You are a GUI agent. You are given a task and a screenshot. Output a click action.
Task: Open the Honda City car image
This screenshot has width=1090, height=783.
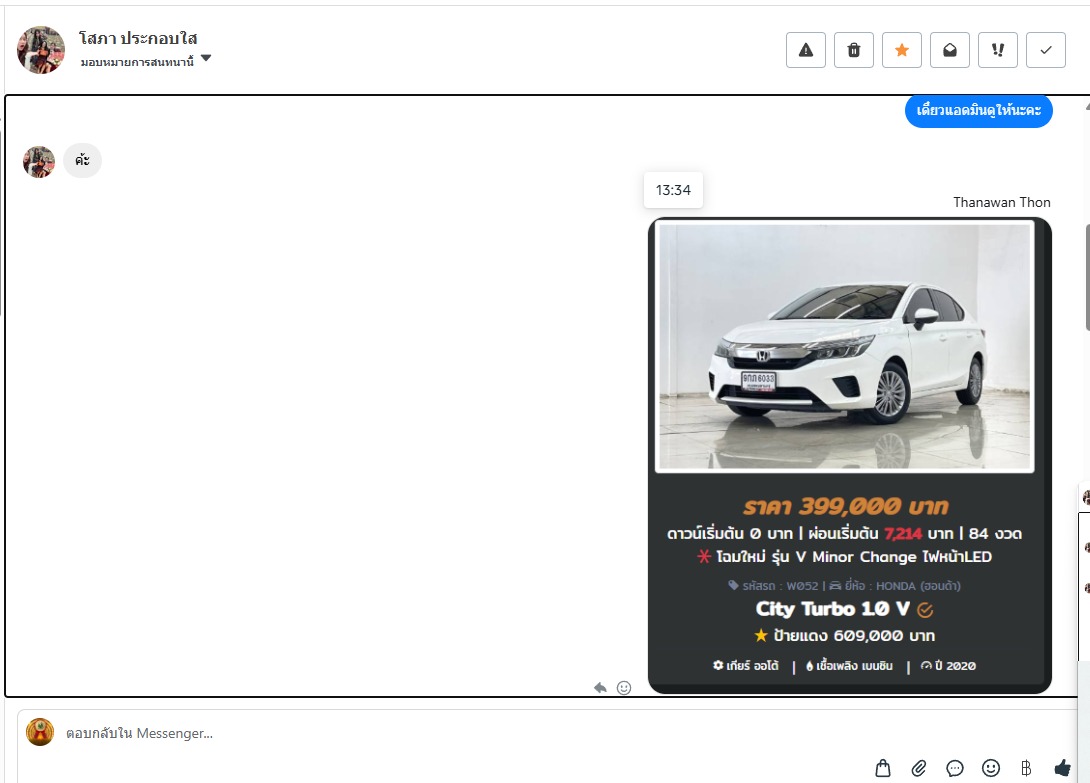pos(844,347)
